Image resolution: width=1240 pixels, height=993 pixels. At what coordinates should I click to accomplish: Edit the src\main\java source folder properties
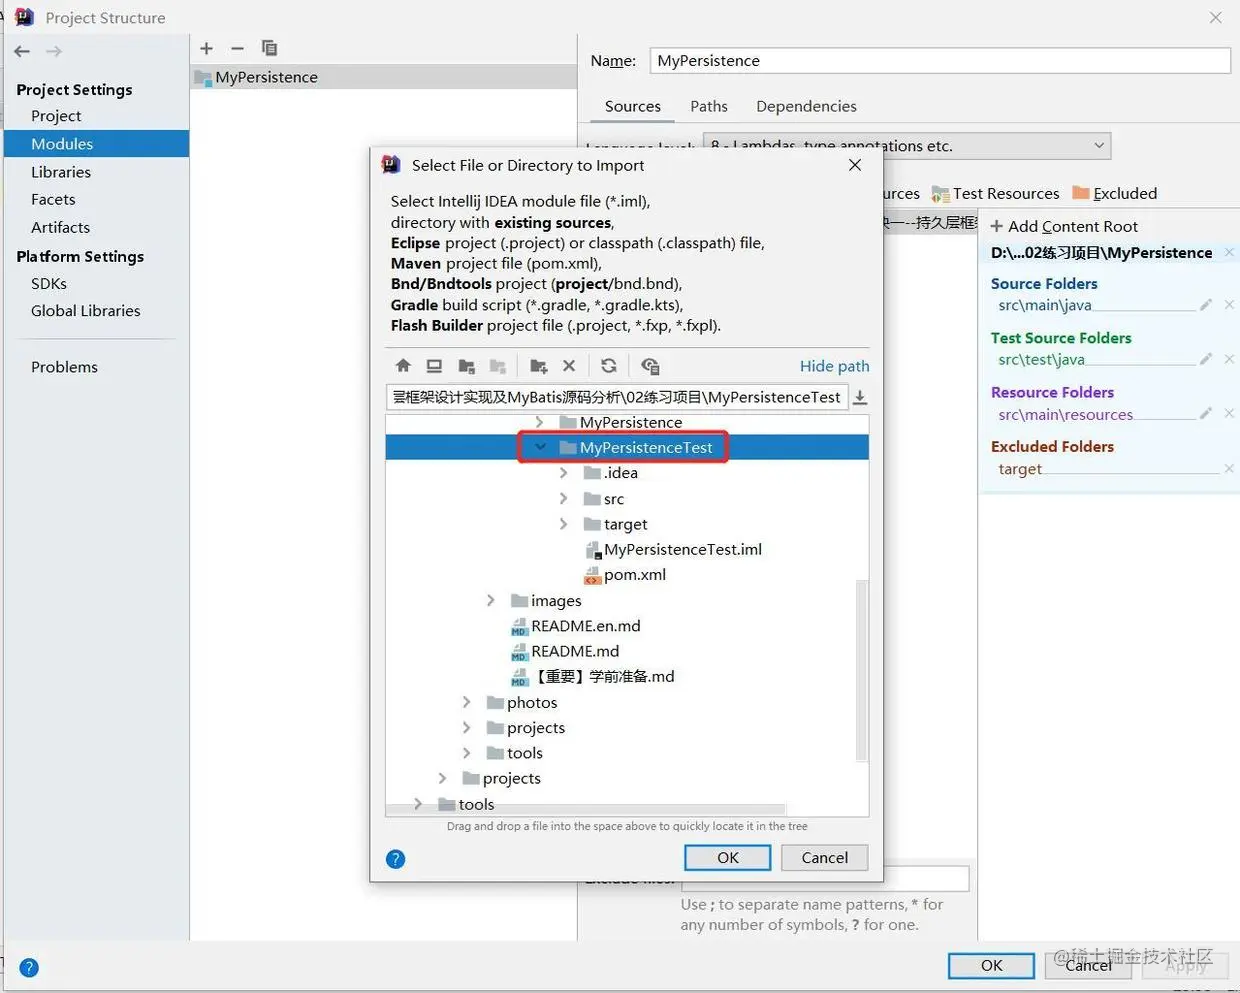point(1206,305)
